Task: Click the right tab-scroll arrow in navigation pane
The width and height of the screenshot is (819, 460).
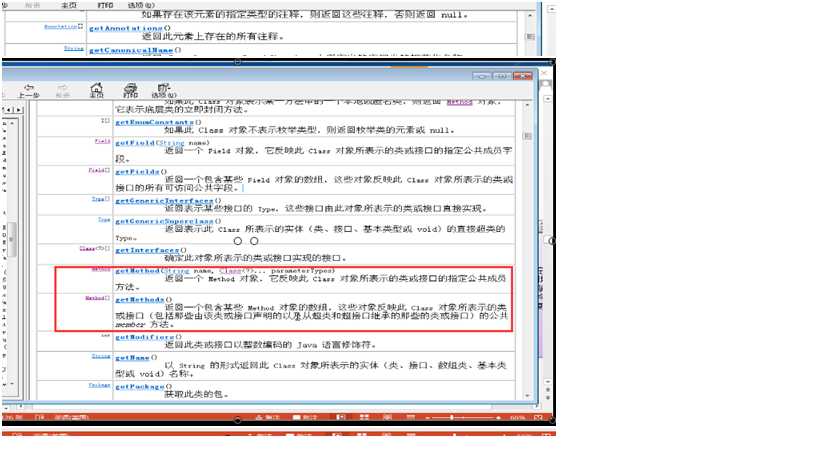Action: (19, 110)
